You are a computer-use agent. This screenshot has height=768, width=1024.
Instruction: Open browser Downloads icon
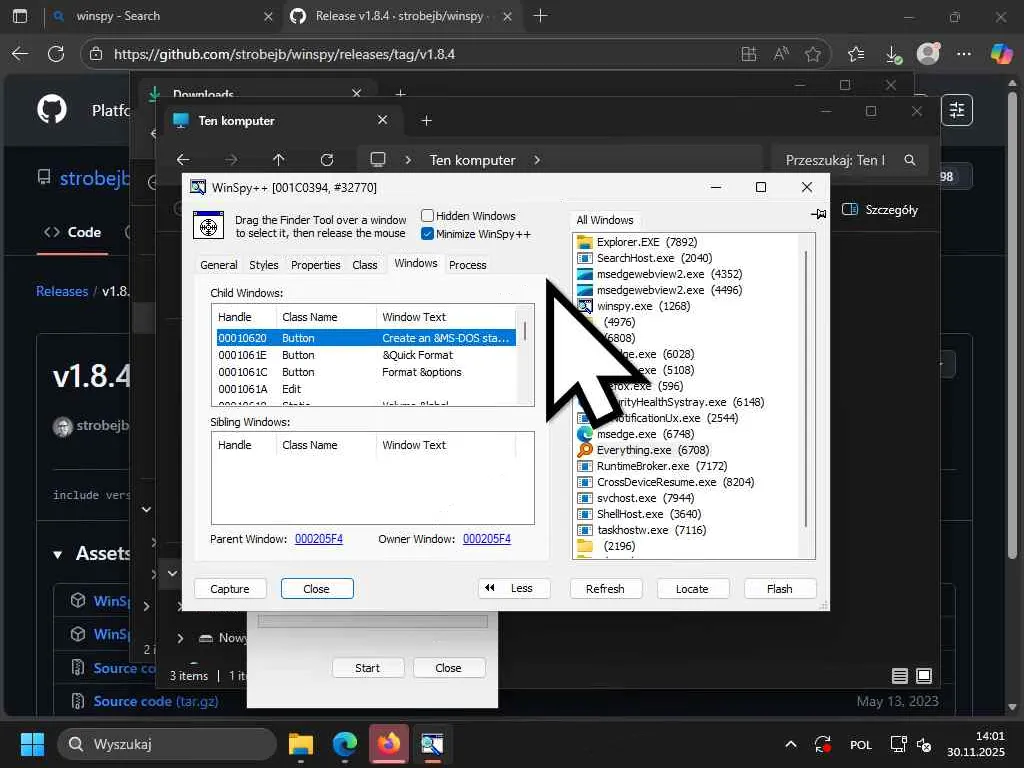[893, 54]
